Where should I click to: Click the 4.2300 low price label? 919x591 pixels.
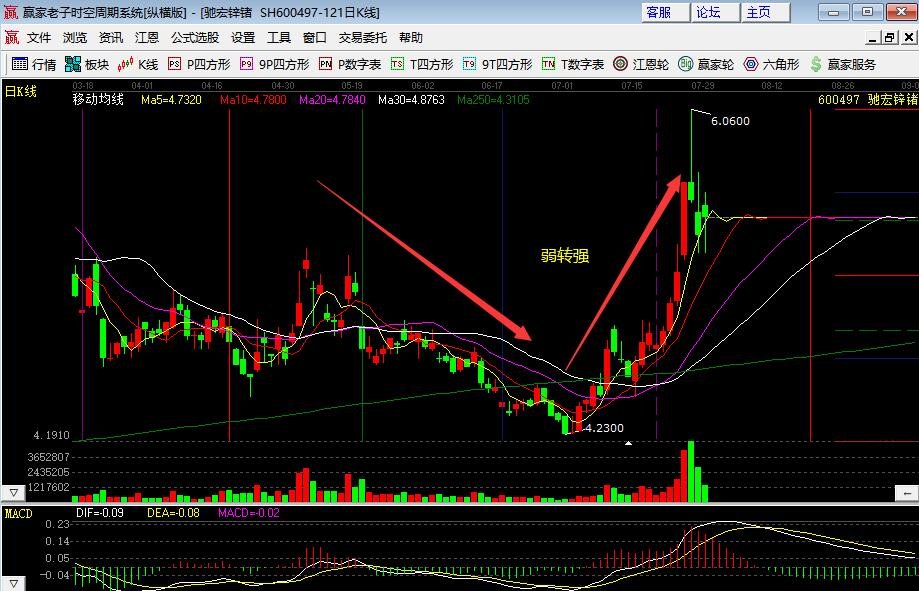604,428
